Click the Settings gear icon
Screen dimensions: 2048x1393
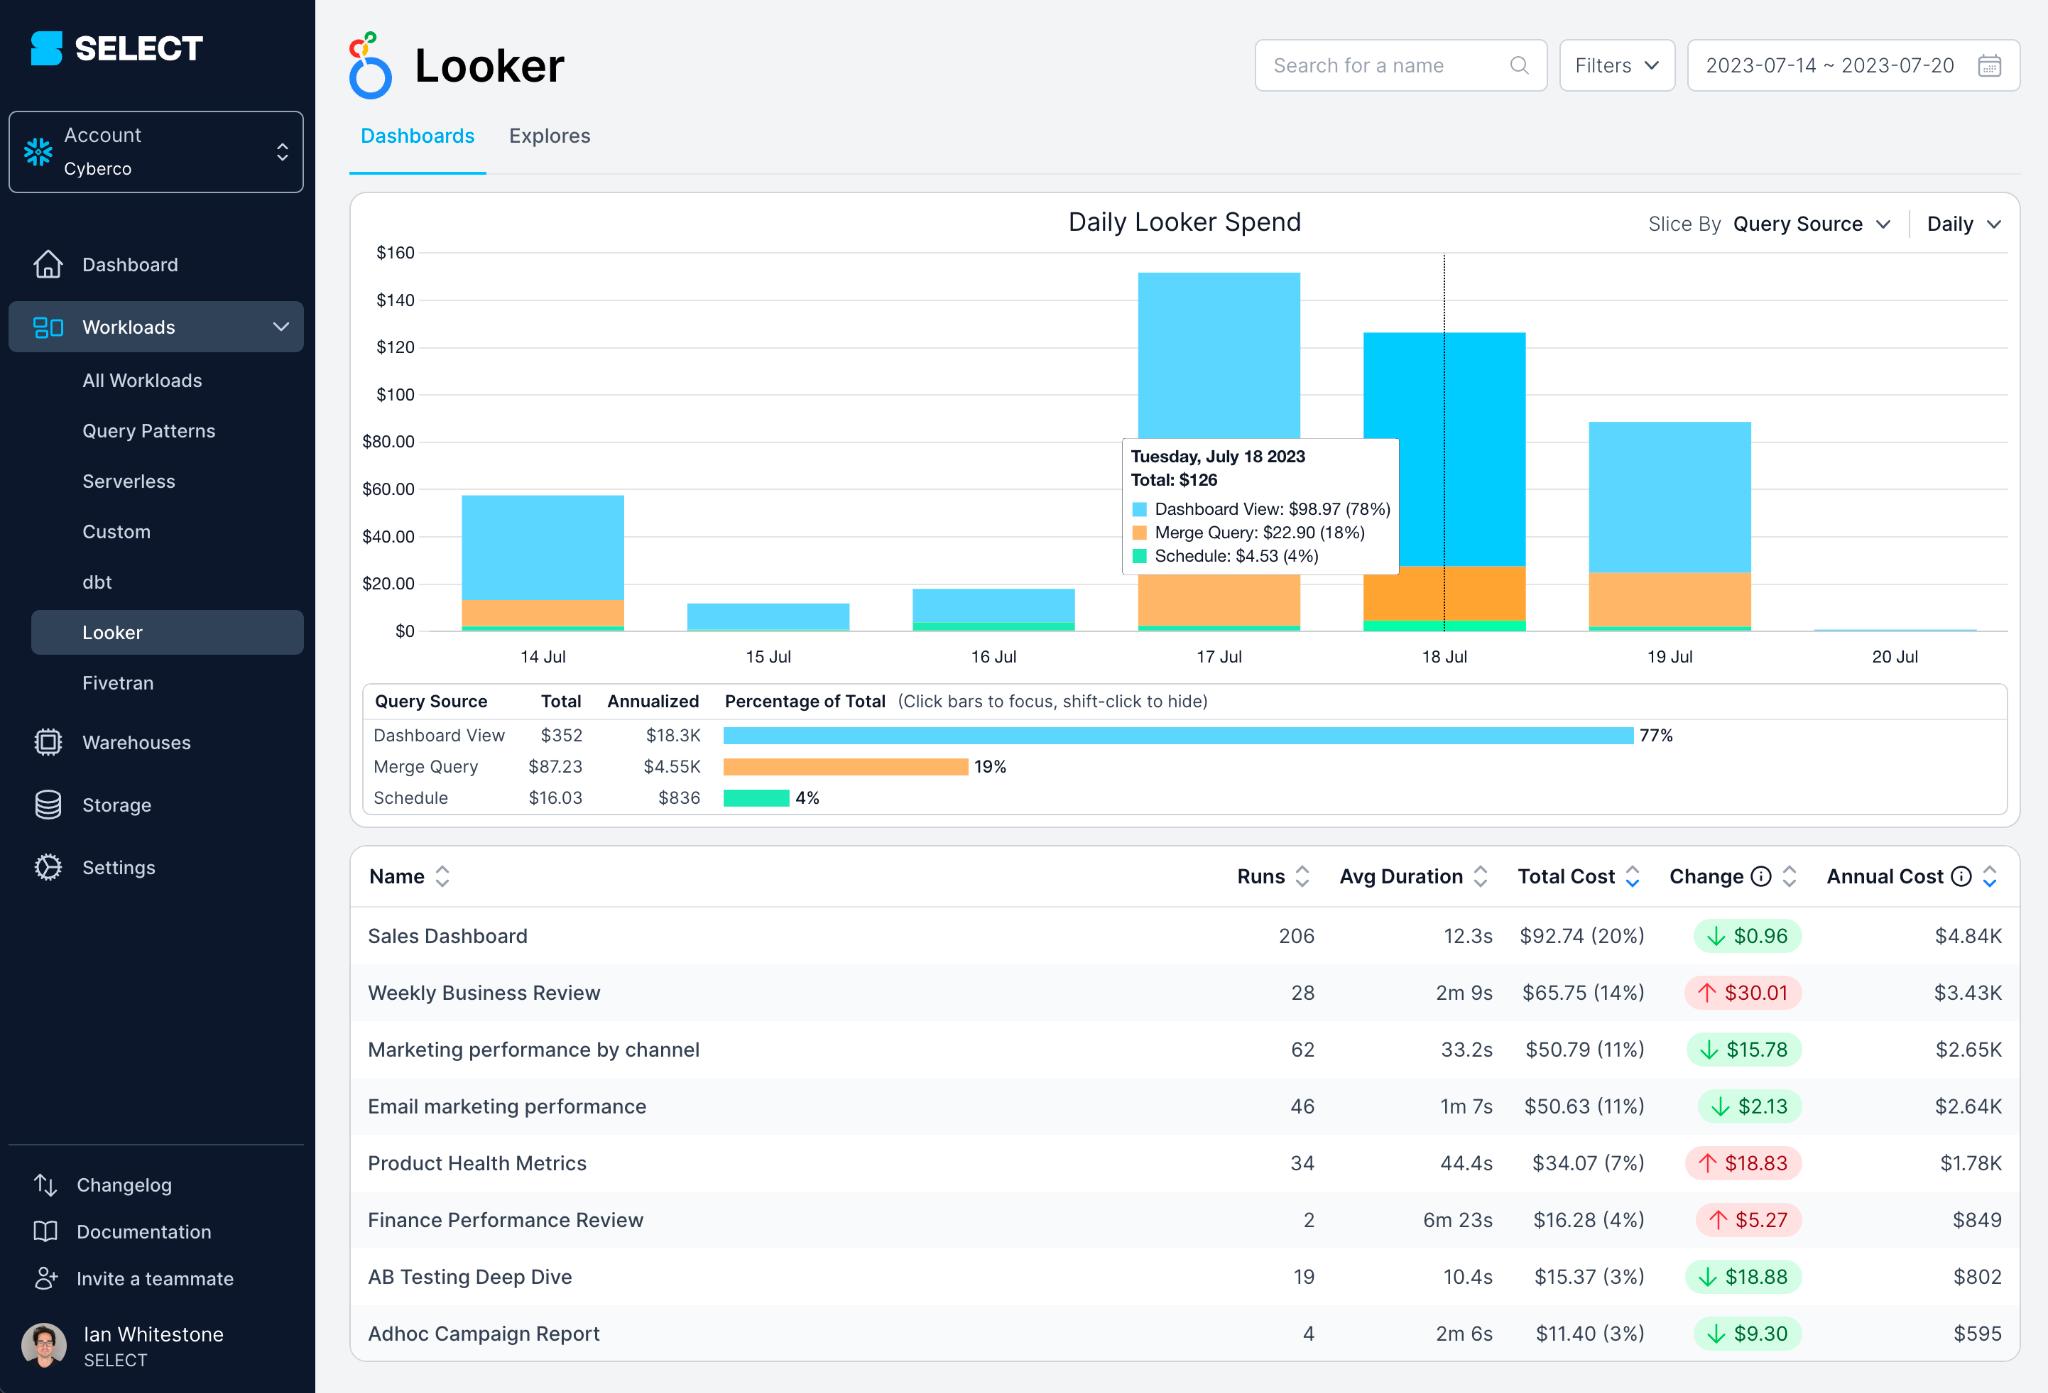48,867
